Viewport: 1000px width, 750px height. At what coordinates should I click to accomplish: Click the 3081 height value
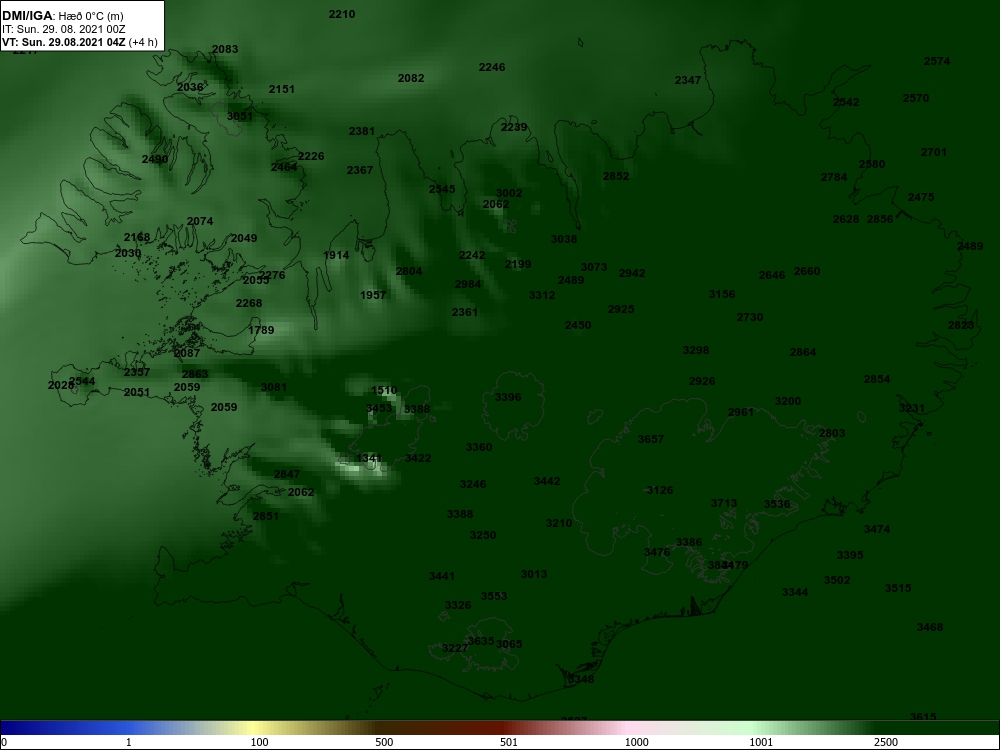[274, 388]
